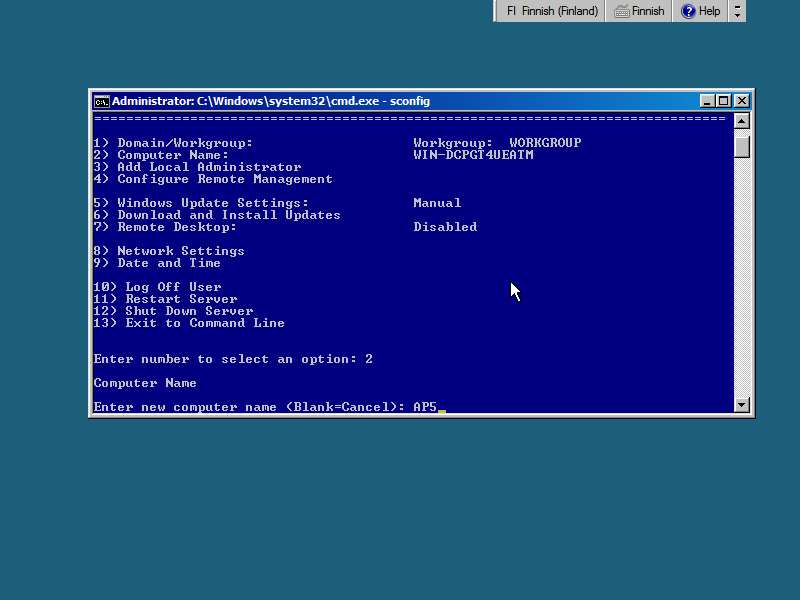The image size is (800, 600).
Task: Click the 'Restart Server' option text
Action: pyautogui.click(x=181, y=299)
